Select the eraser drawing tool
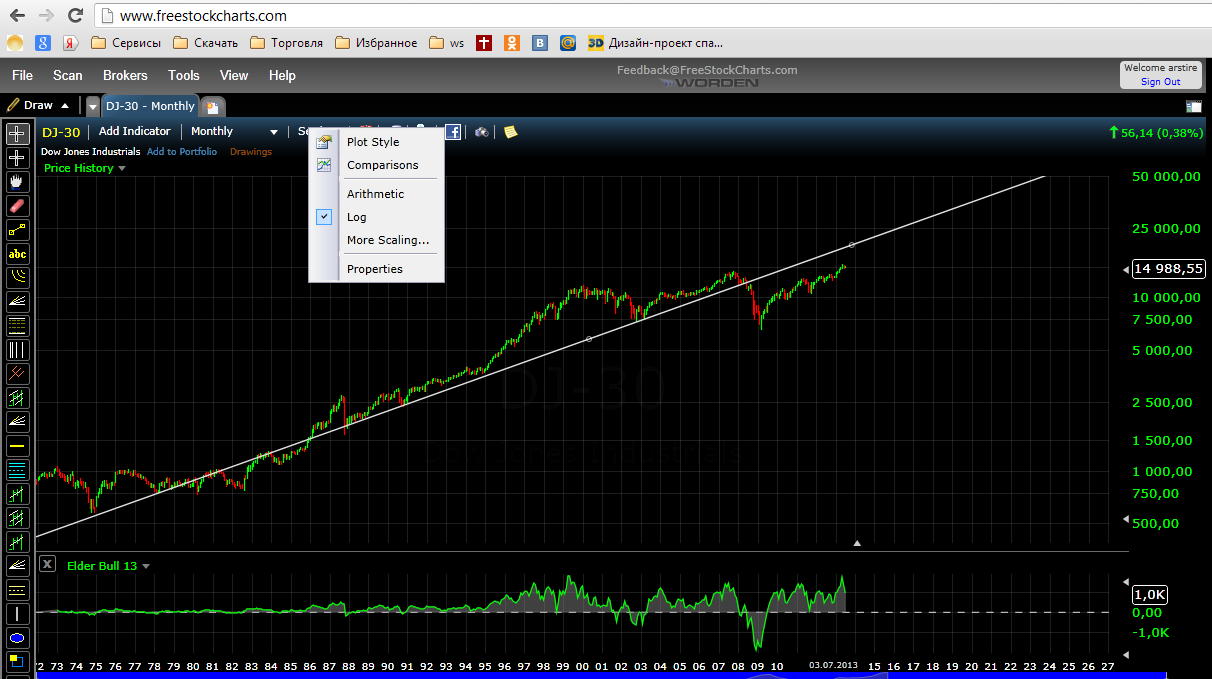 [17, 206]
